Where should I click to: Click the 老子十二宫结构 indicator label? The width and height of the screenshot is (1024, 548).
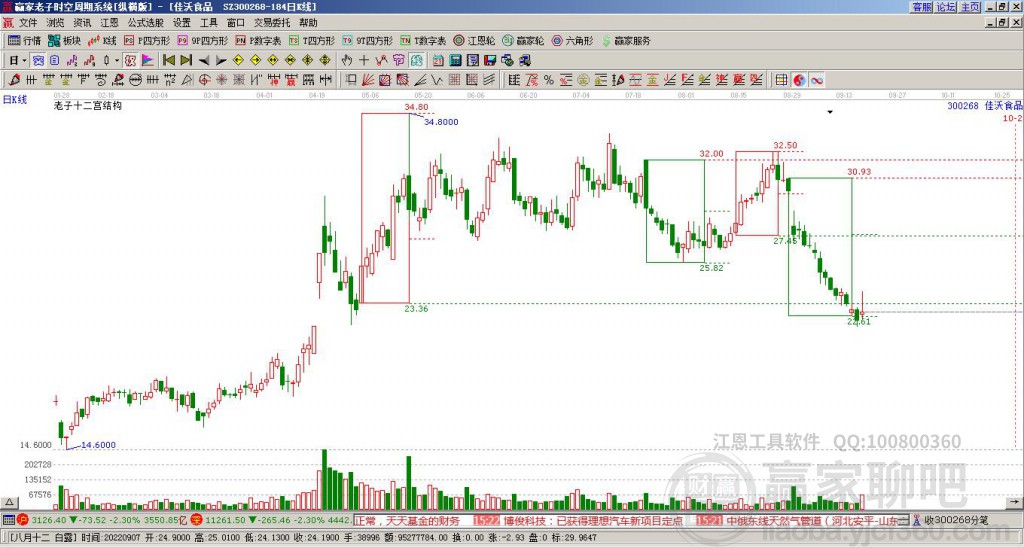pos(88,105)
